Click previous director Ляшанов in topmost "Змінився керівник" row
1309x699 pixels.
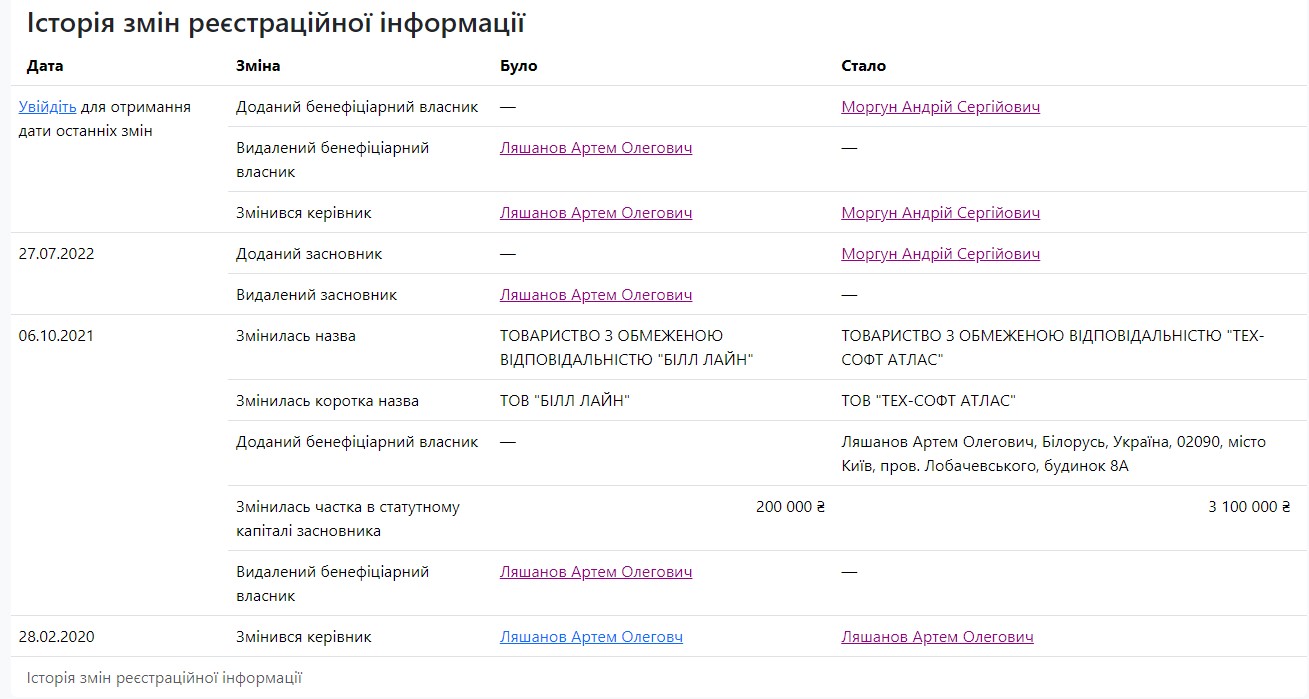point(596,213)
